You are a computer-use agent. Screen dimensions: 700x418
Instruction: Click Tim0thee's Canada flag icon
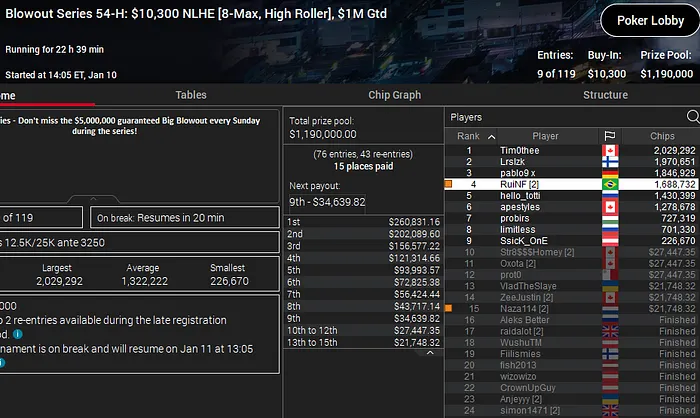click(610, 151)
